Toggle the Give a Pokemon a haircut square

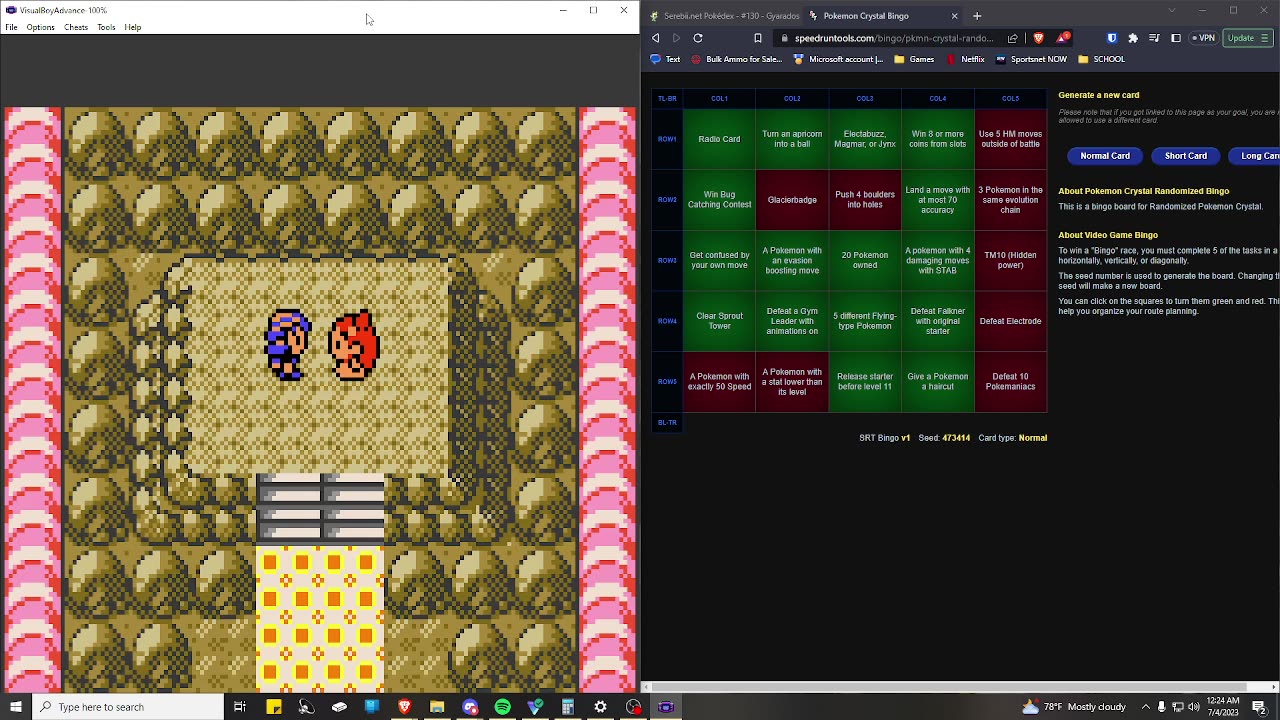coord(937,382)
